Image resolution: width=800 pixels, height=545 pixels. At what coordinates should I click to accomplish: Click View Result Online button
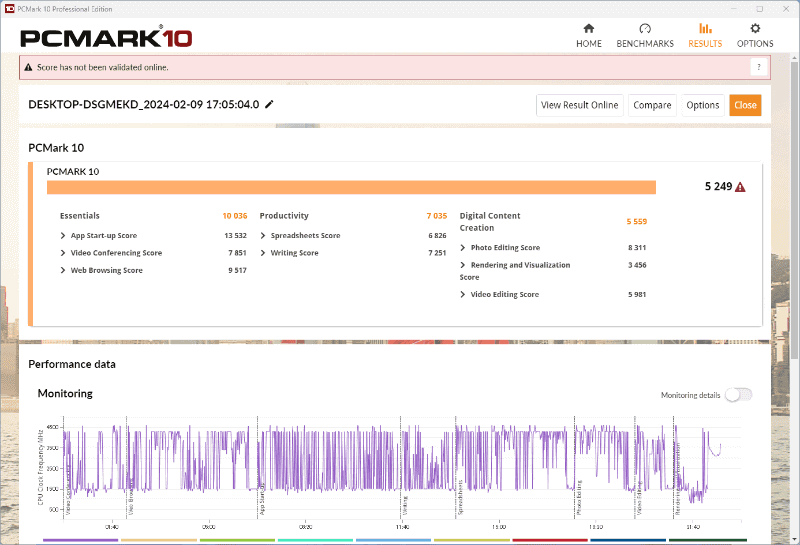pos(580,105)
